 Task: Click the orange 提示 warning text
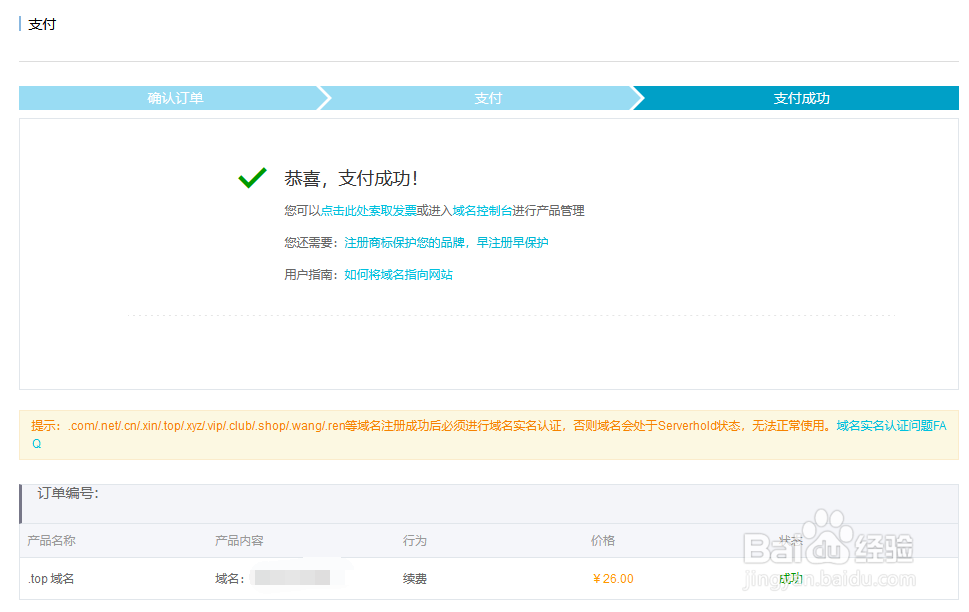pyautogui.click(x=433, y=426)
